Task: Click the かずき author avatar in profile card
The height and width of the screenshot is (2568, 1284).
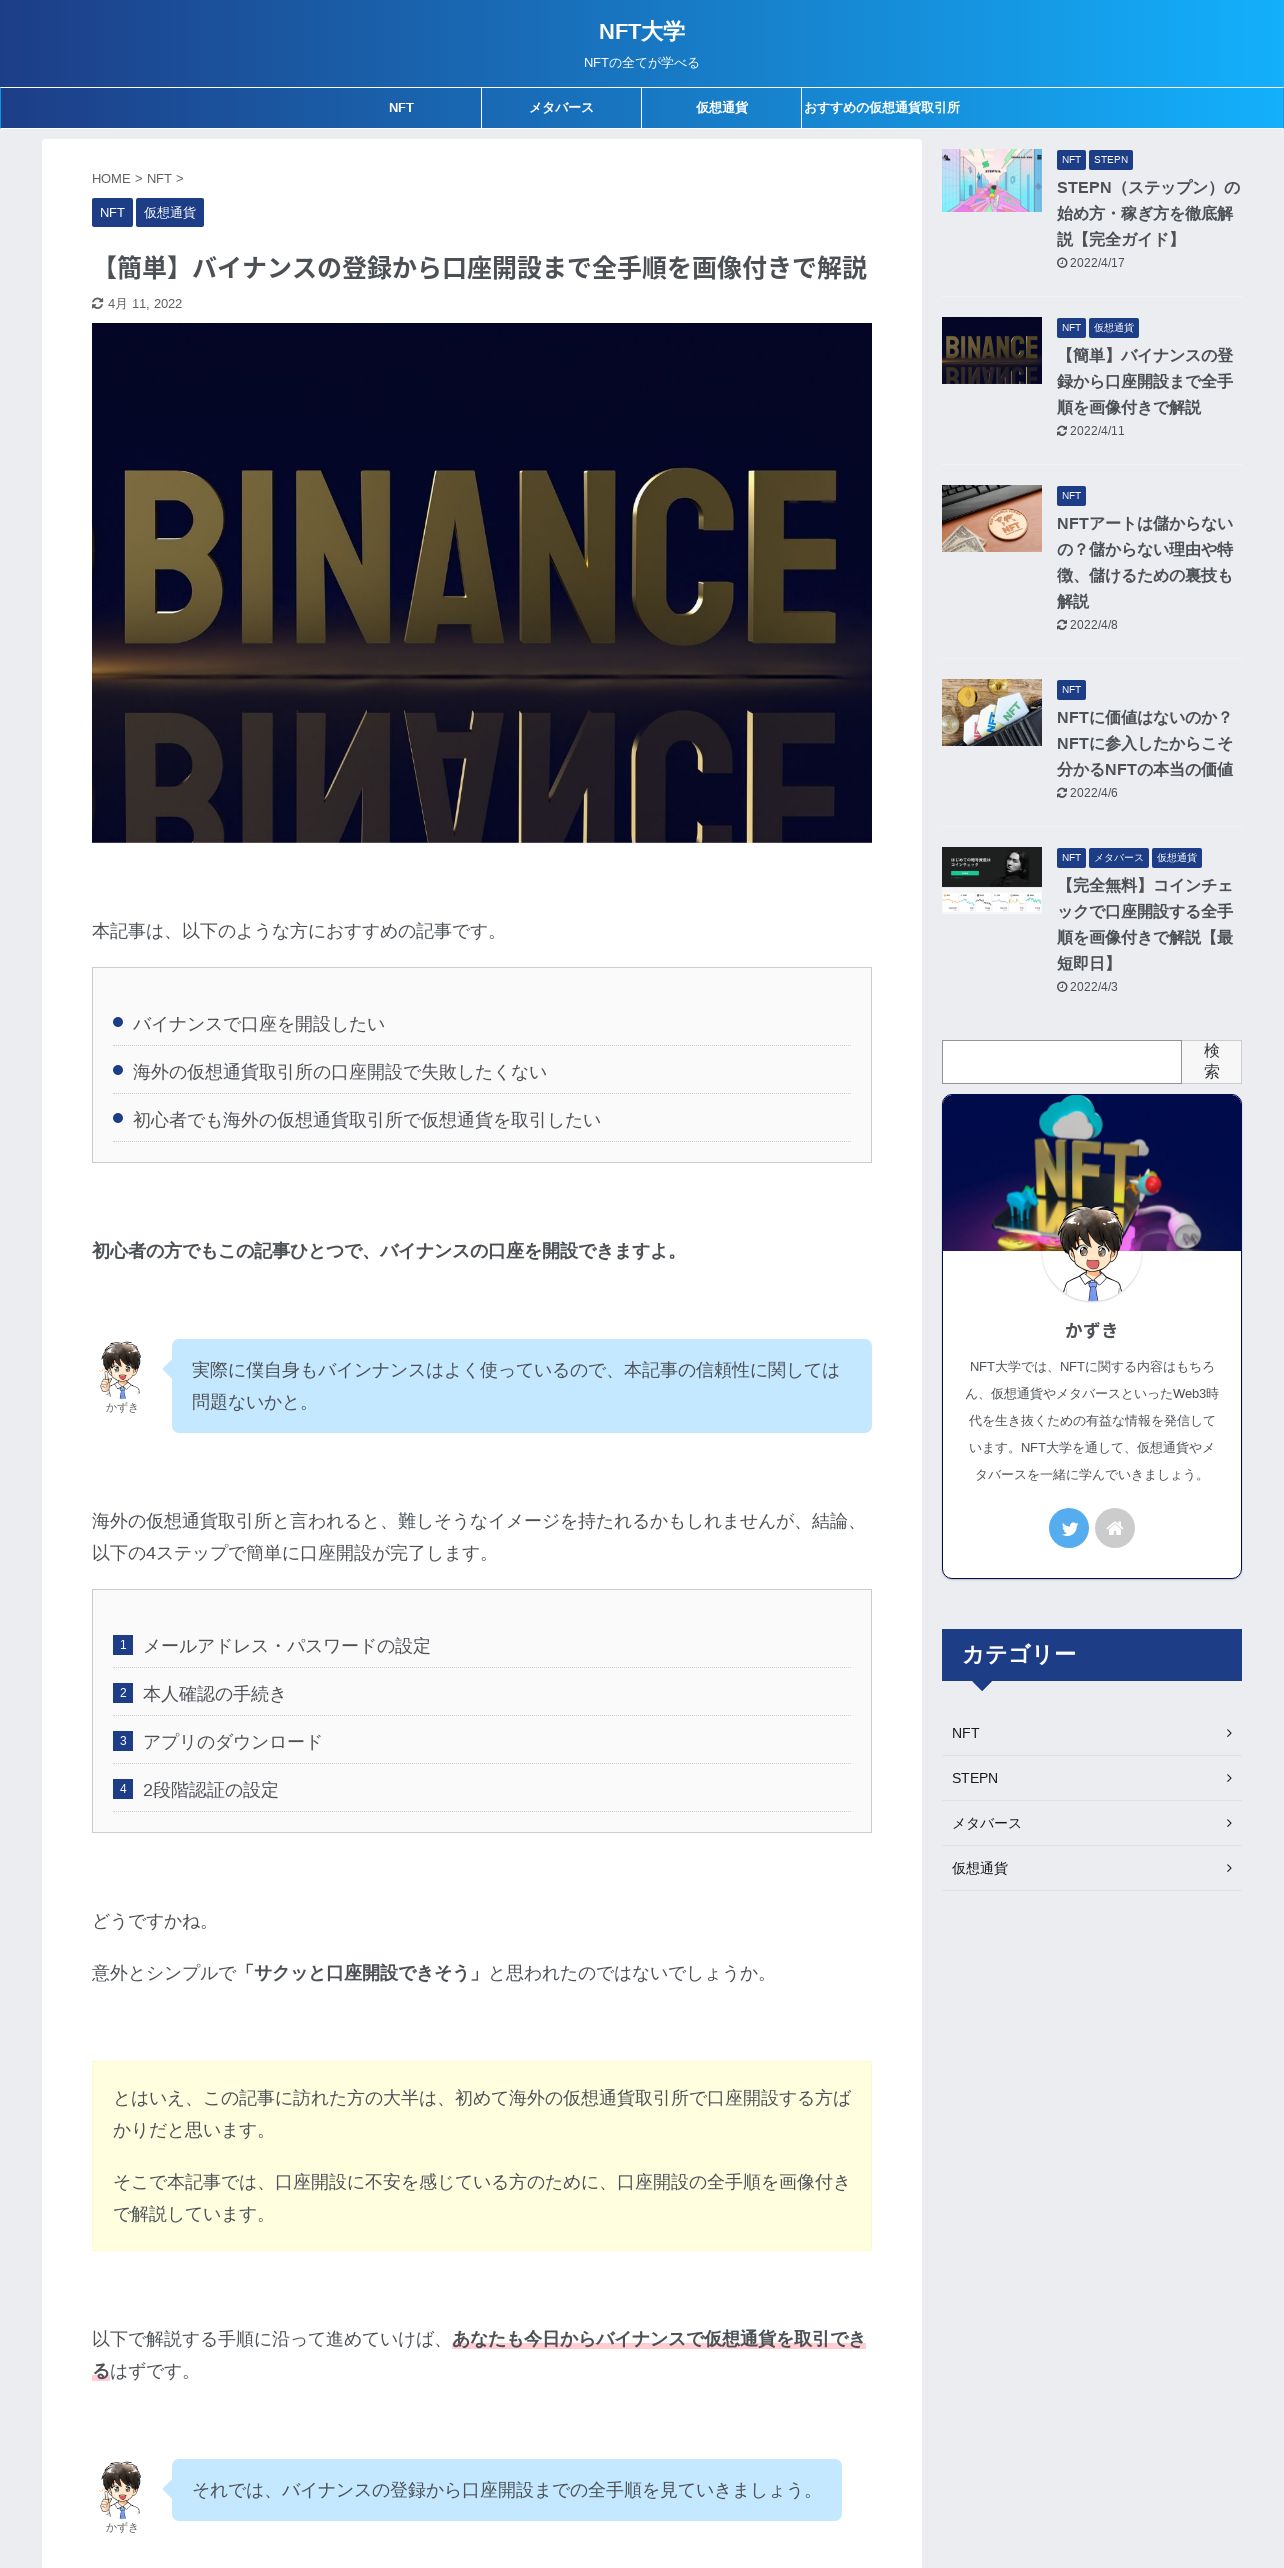Action: [1091, 1252]
